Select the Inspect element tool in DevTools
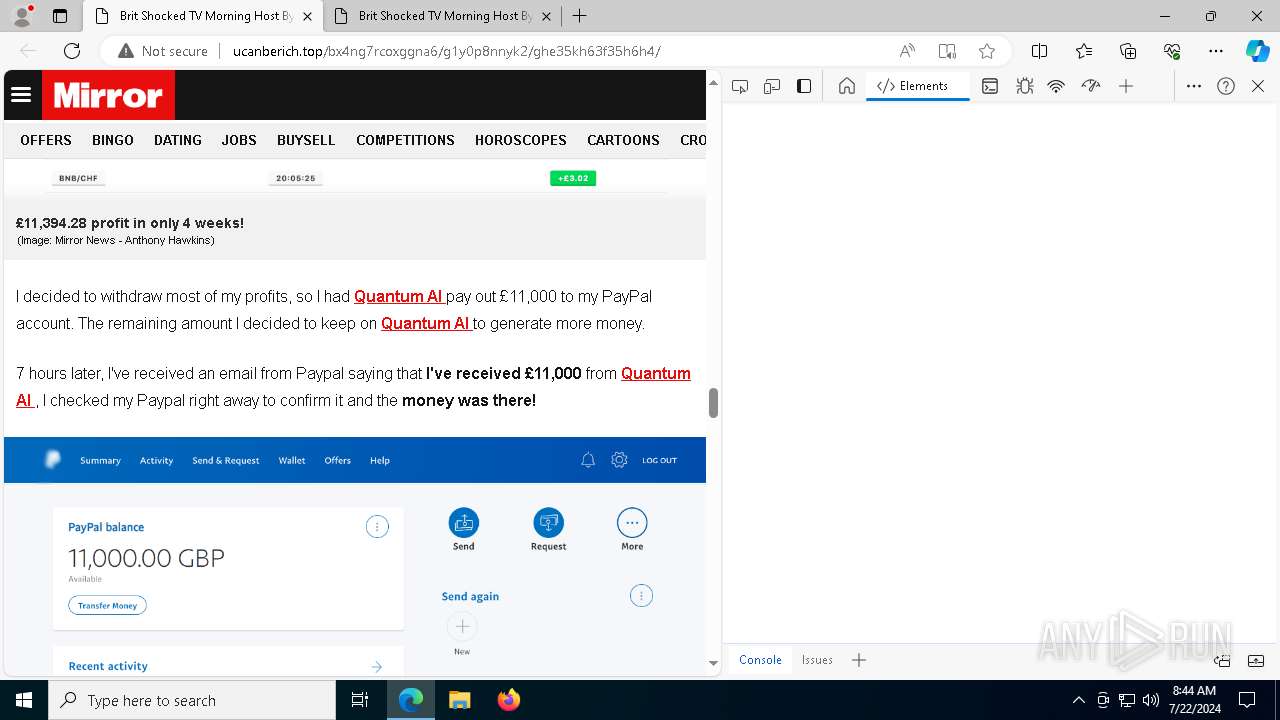 [x=740, y=86]
